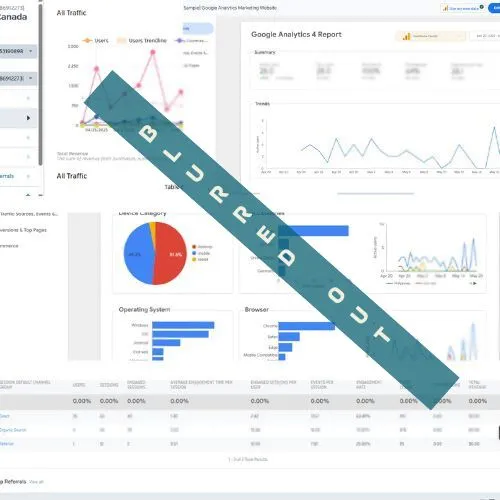Click the blue slice of Device Category pie
The height and width of the screenshot is (500, 500).
click(138, 253)
